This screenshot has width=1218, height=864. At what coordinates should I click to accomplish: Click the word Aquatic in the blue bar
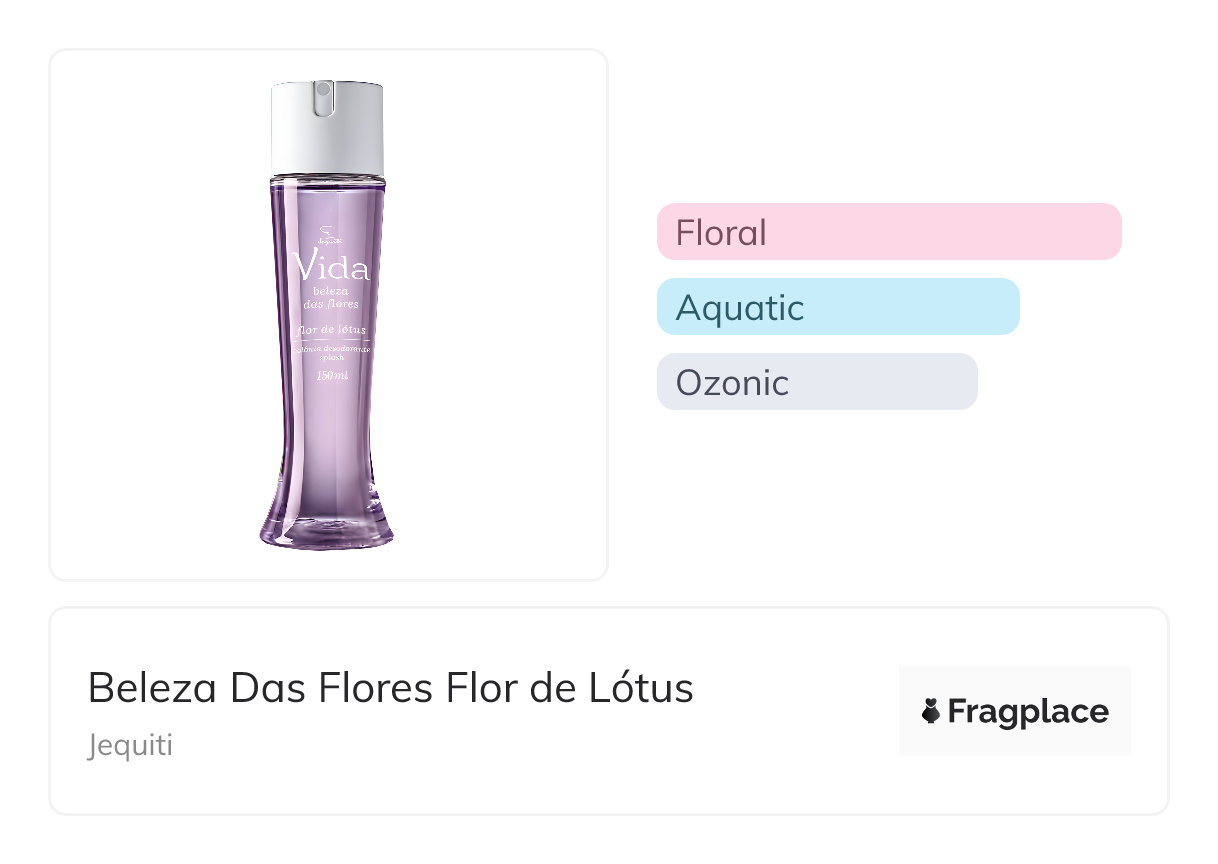739,308
